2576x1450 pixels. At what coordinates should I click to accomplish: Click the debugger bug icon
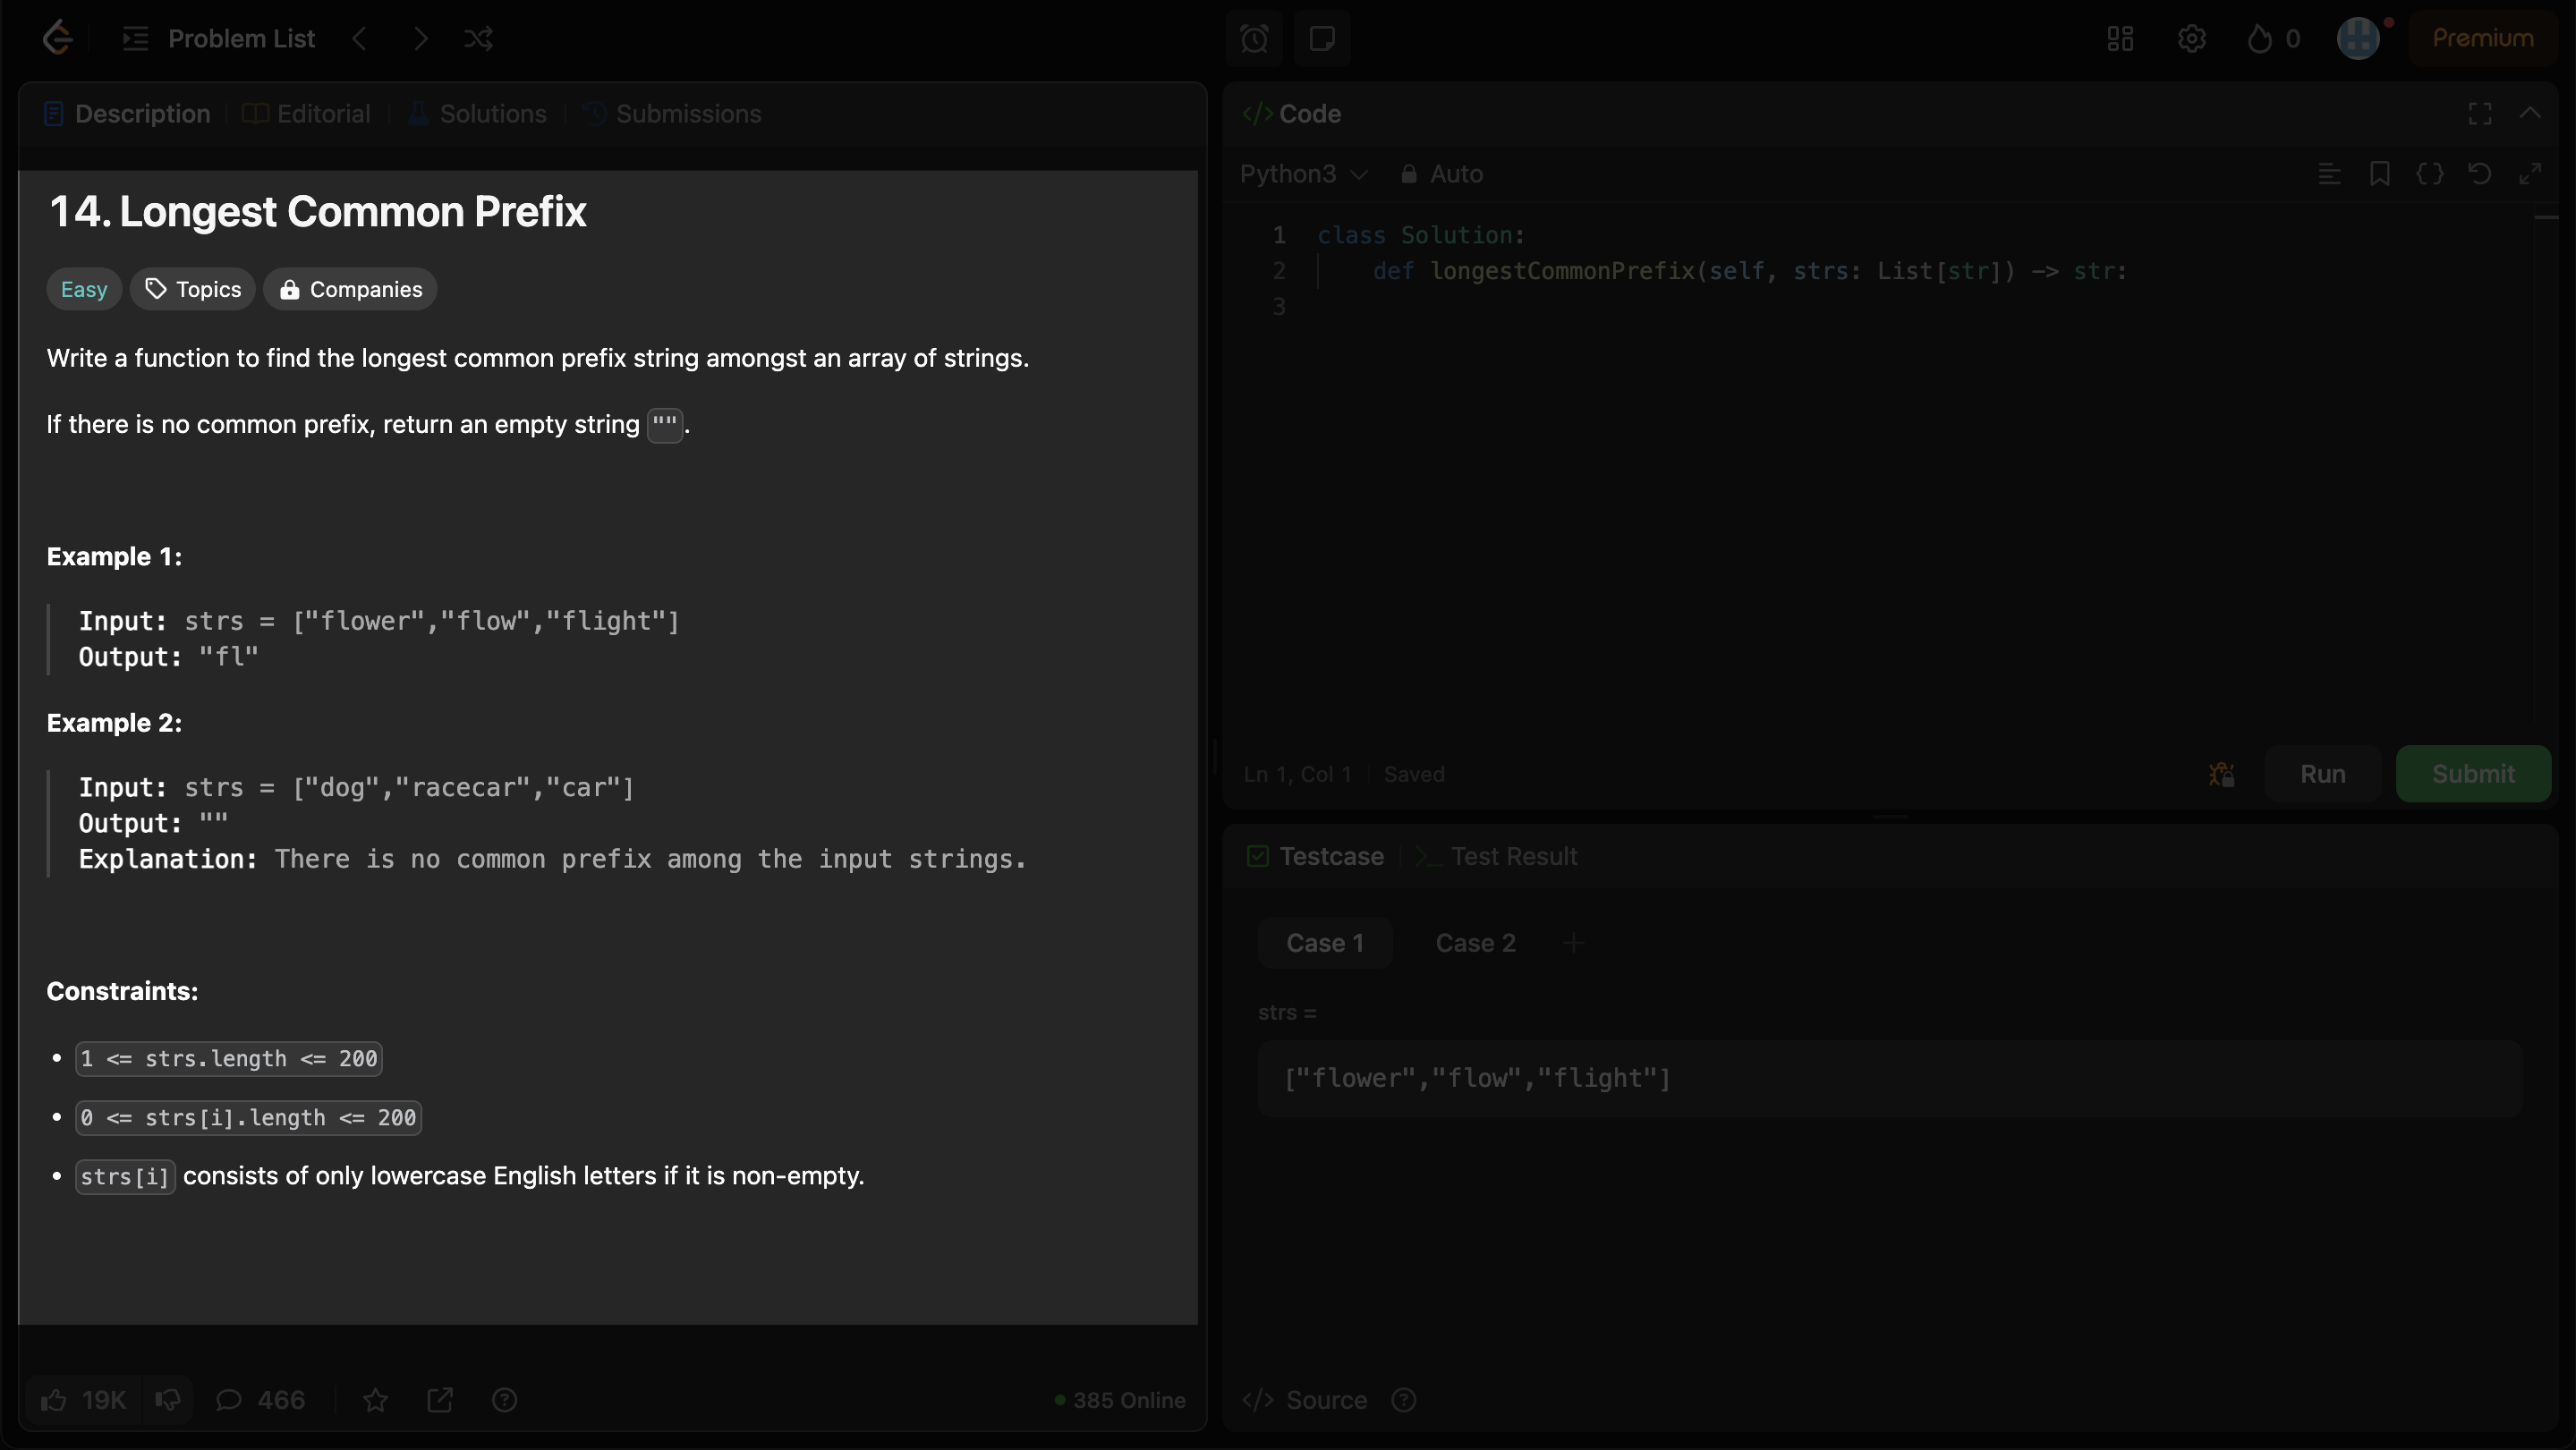(x=2221, y=774)
